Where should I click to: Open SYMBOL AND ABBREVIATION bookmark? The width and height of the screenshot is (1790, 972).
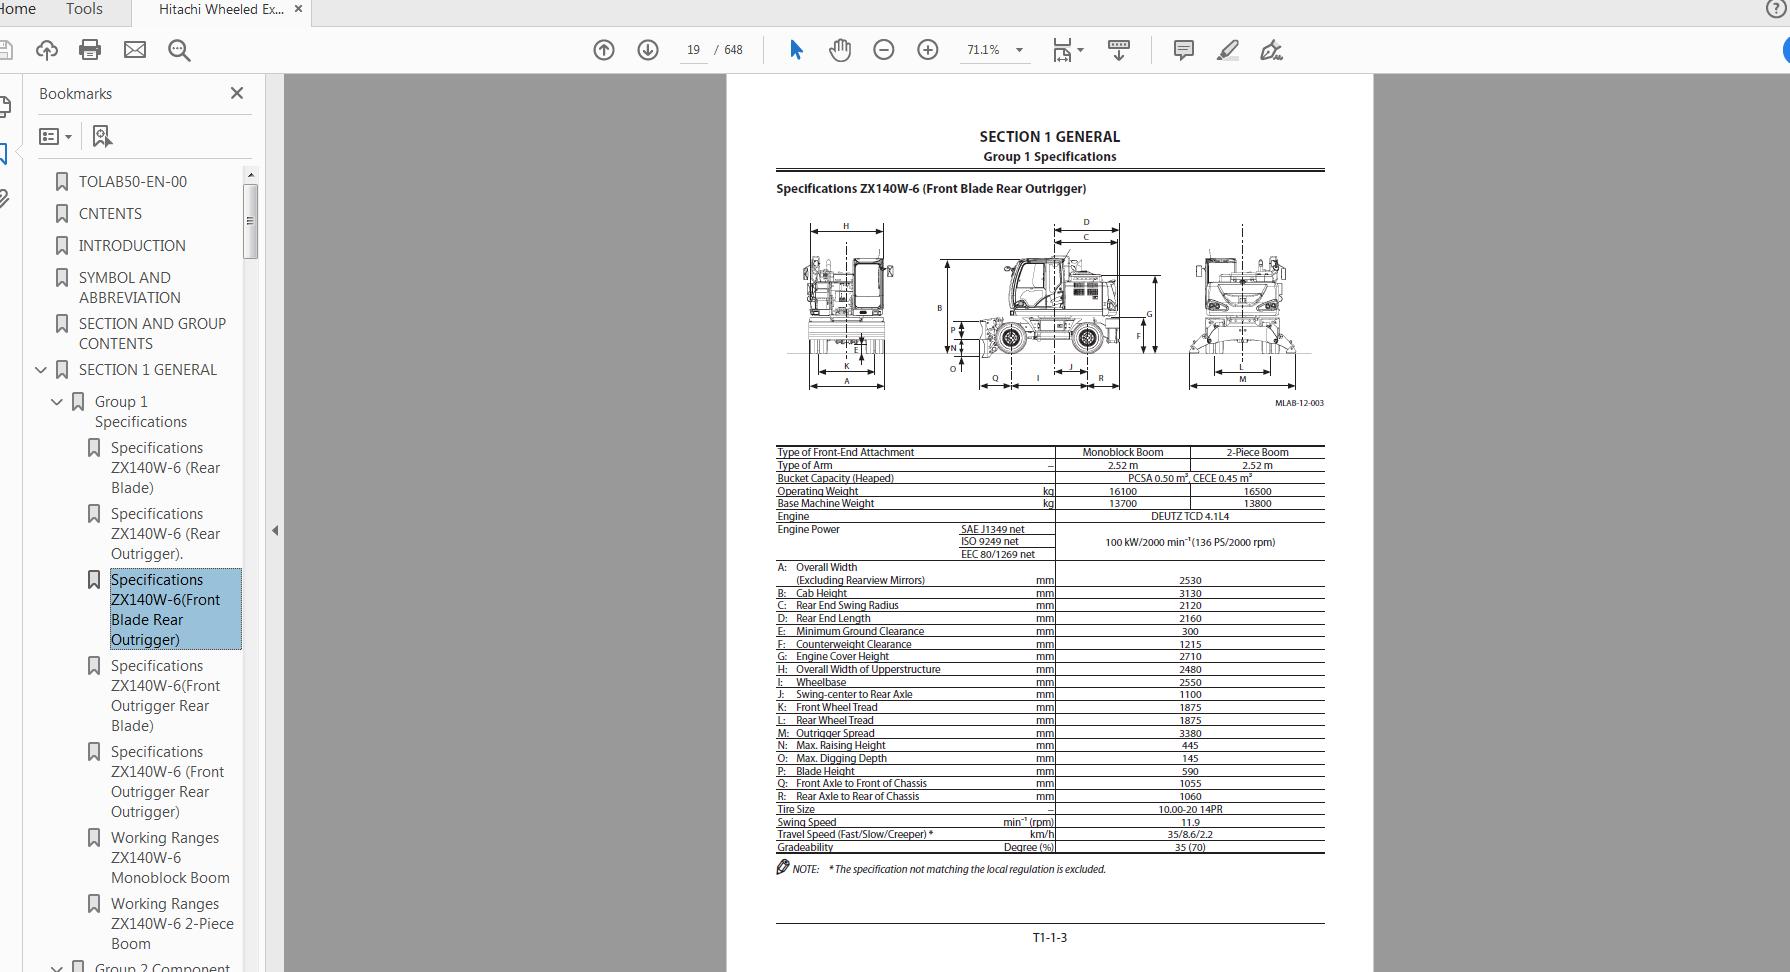coord(130,288)
